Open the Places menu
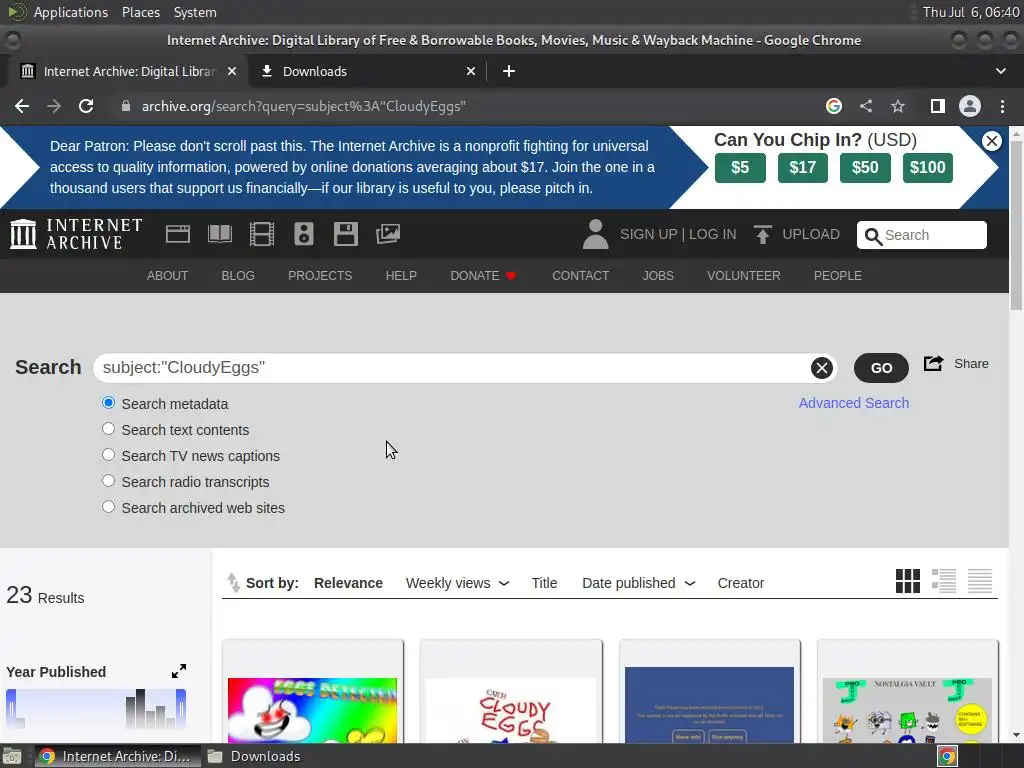Viewport: 1024px width, 768px height. 141,12
